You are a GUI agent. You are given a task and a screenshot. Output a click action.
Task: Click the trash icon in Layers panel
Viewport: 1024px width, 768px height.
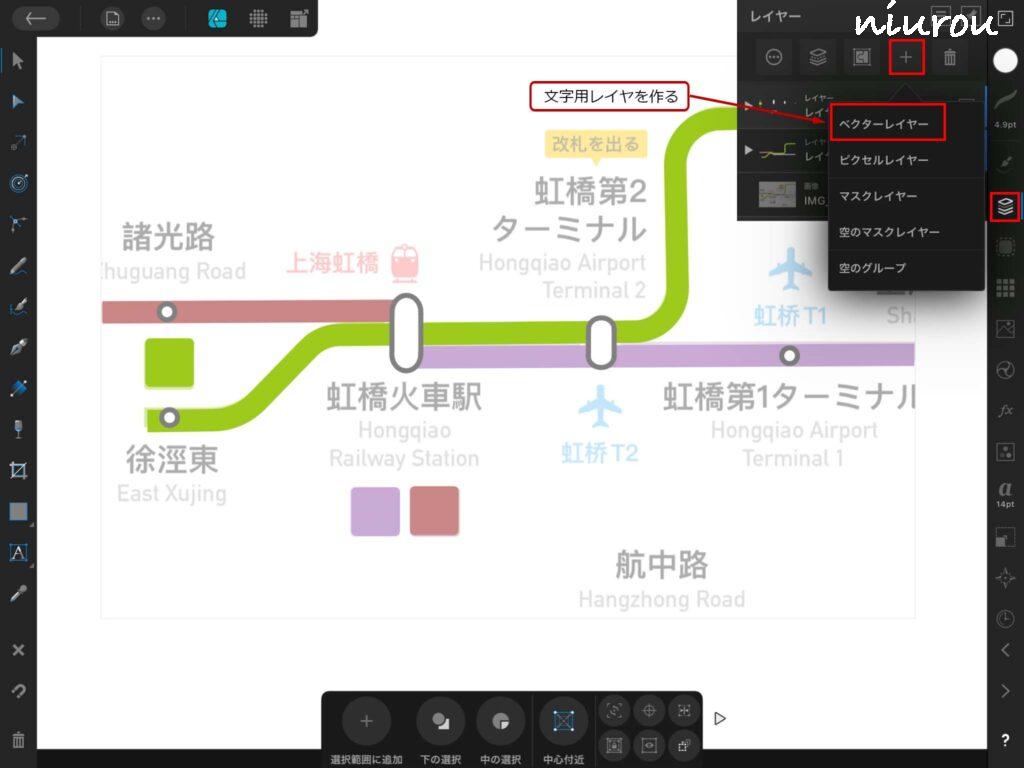coord(950,58)
